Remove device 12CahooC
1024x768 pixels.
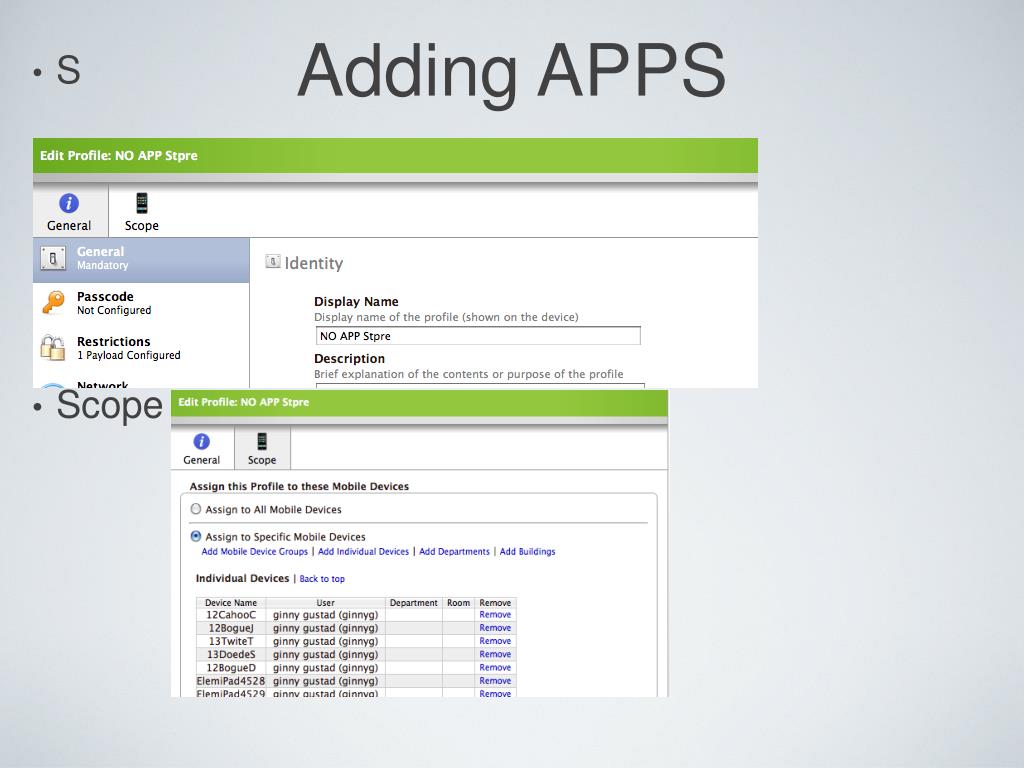tap(495, 615)
